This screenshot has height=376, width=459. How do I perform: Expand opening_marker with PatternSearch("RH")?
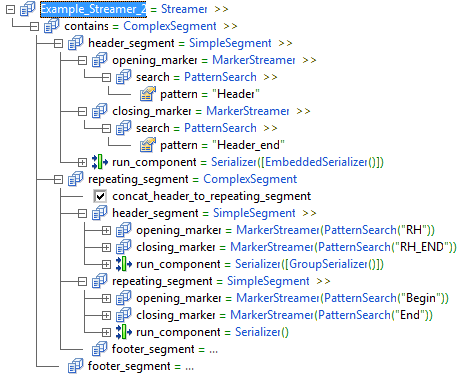(x=106, y=230)
